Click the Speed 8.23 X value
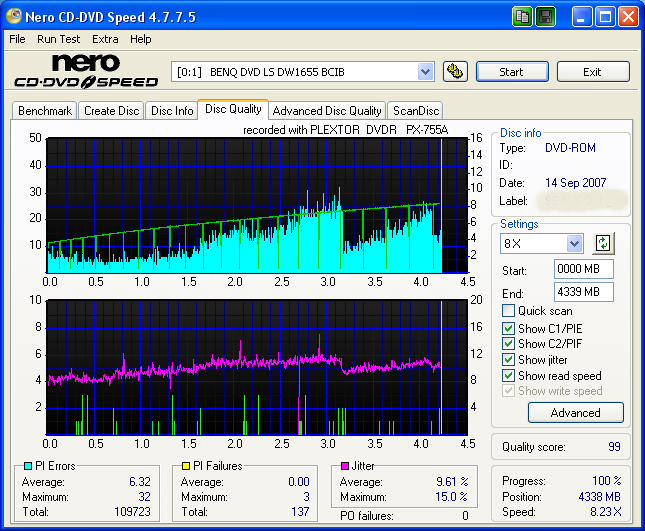Screen dimensions: 645x531 [606, 512]
